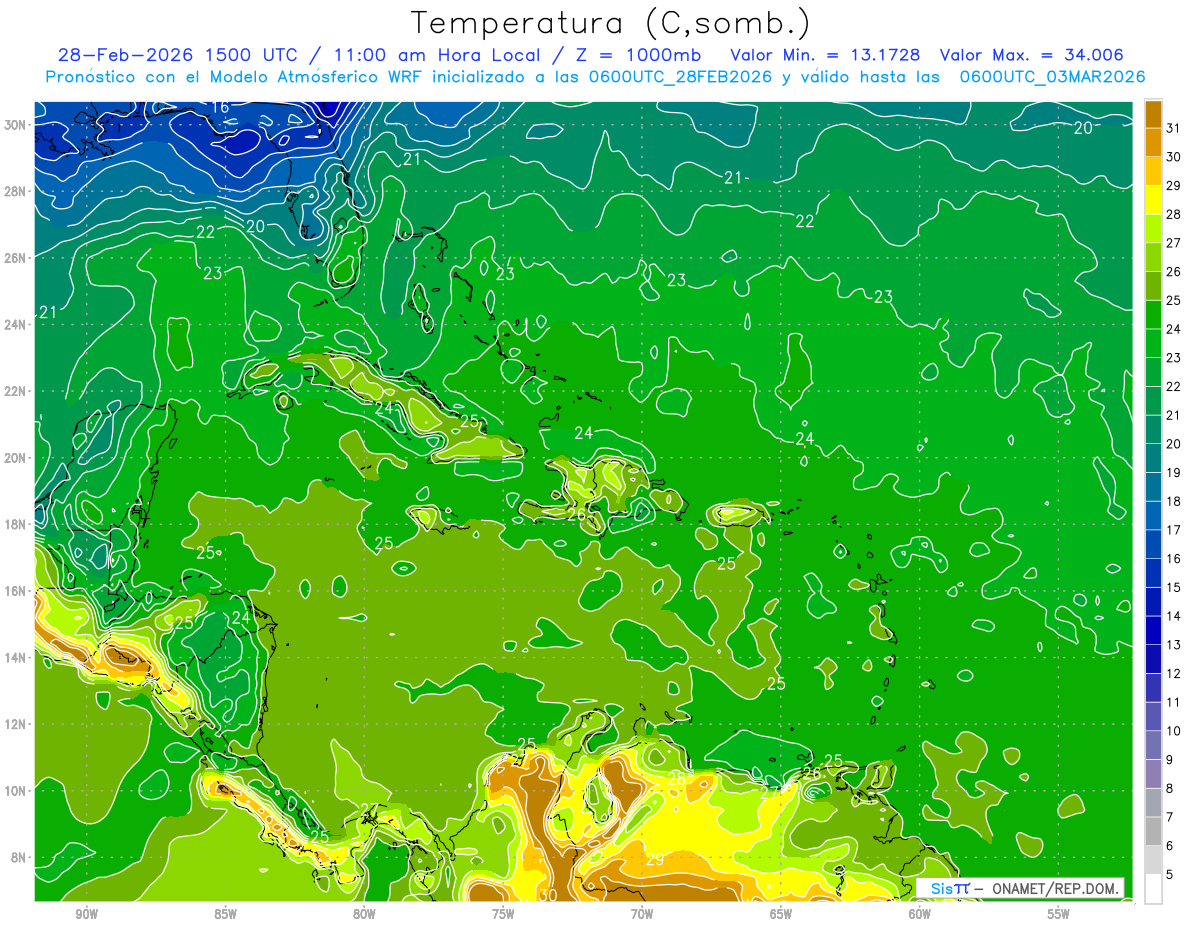Click the 75W longitude axis label

[503, 914]
